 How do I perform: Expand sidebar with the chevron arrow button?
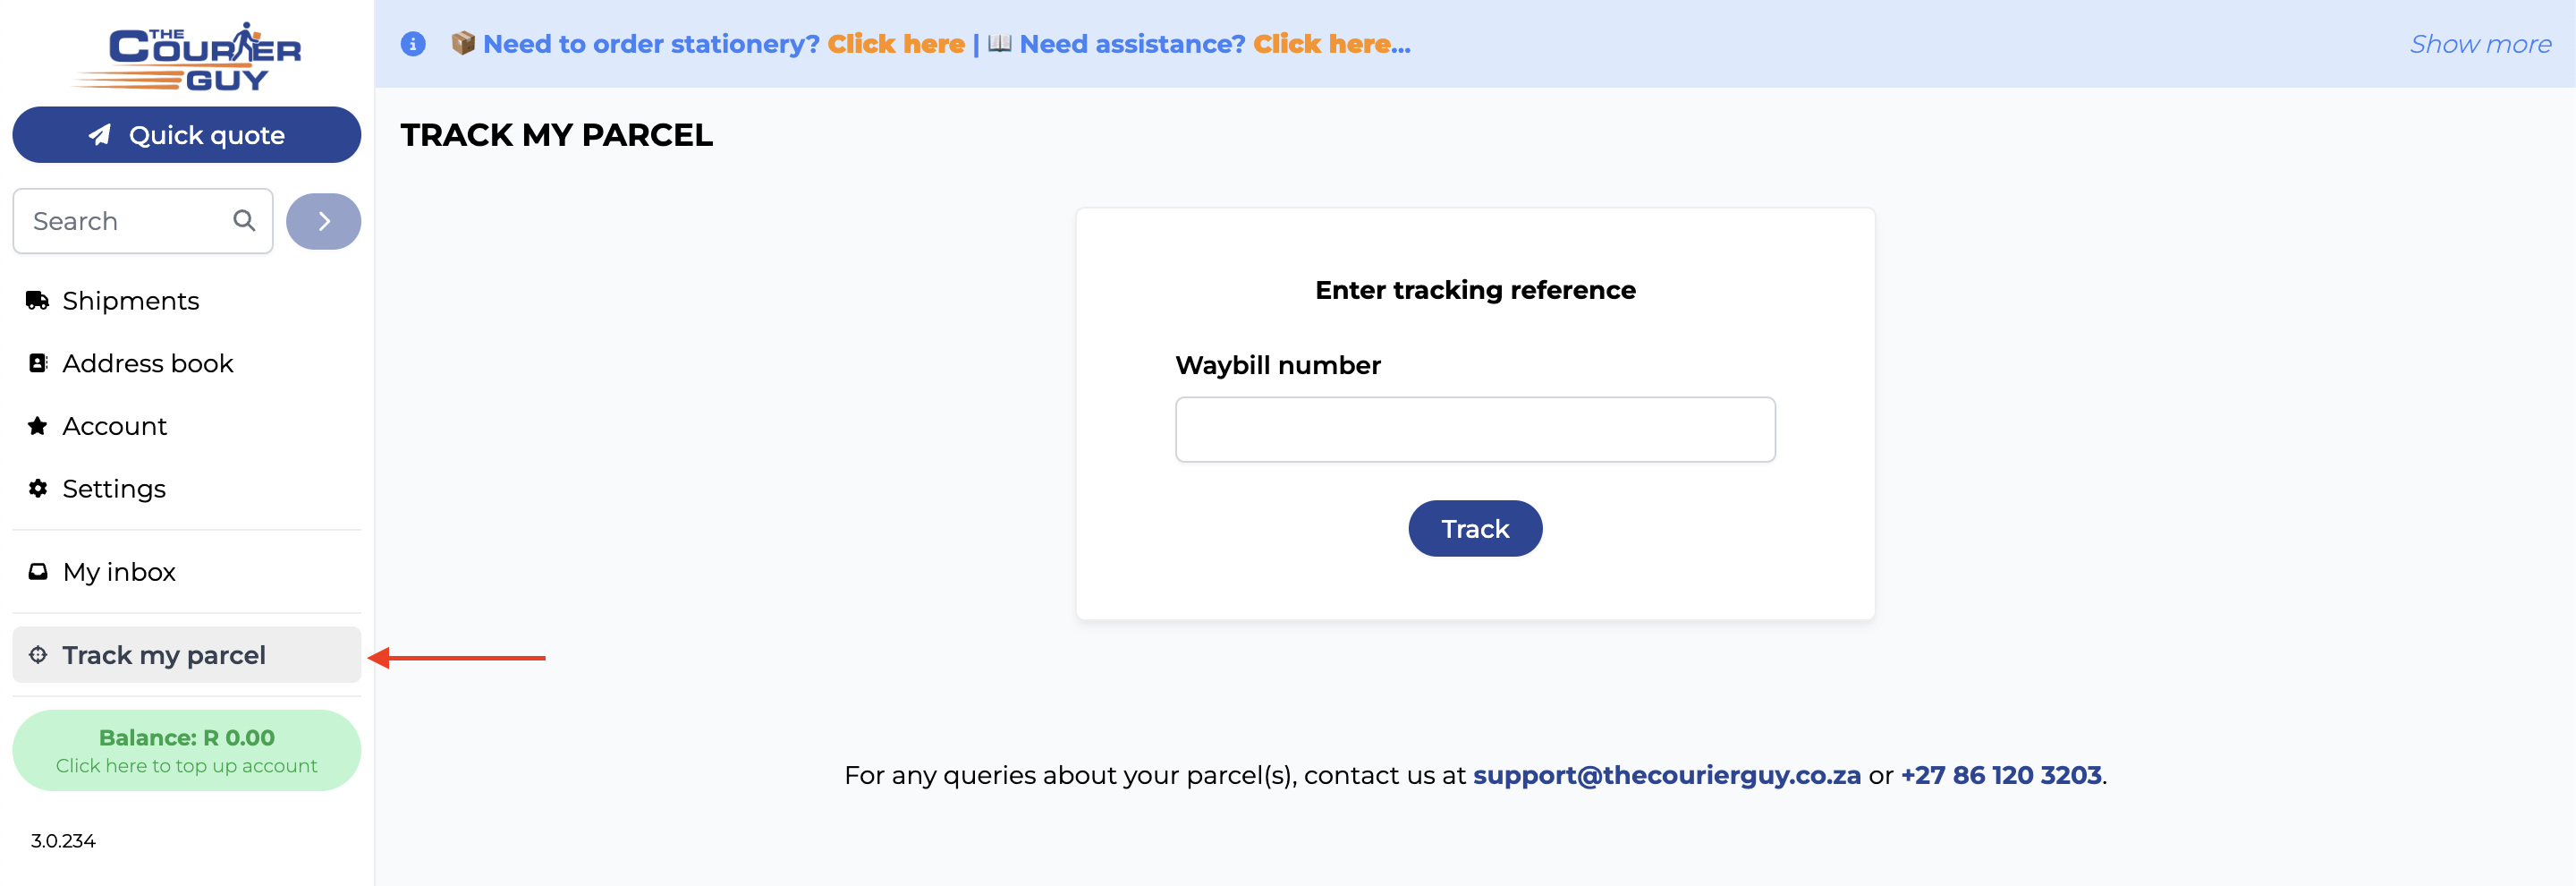tap(324, 221)
